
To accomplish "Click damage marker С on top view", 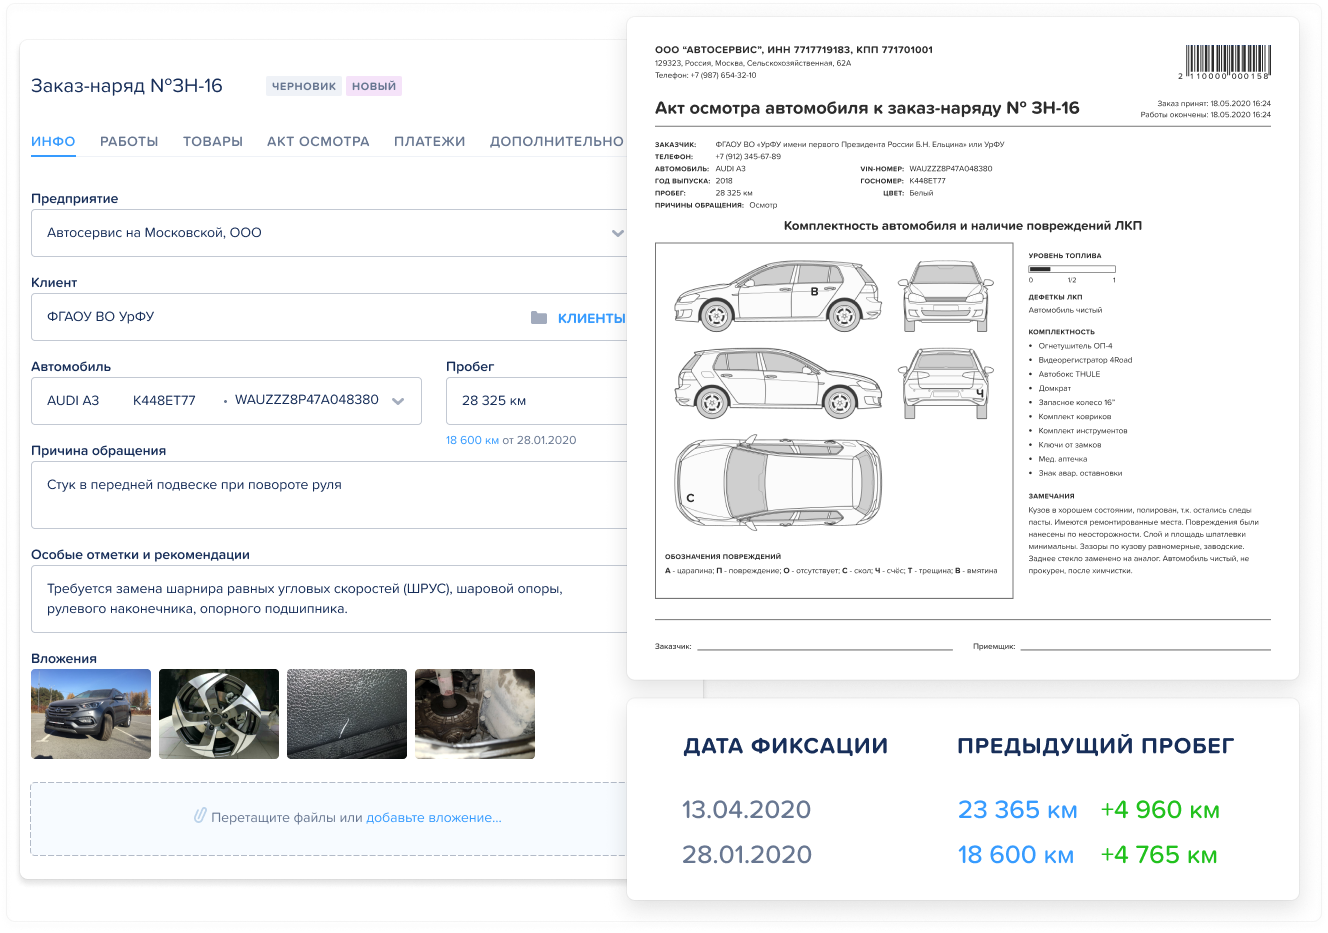I will pos(690,497).
